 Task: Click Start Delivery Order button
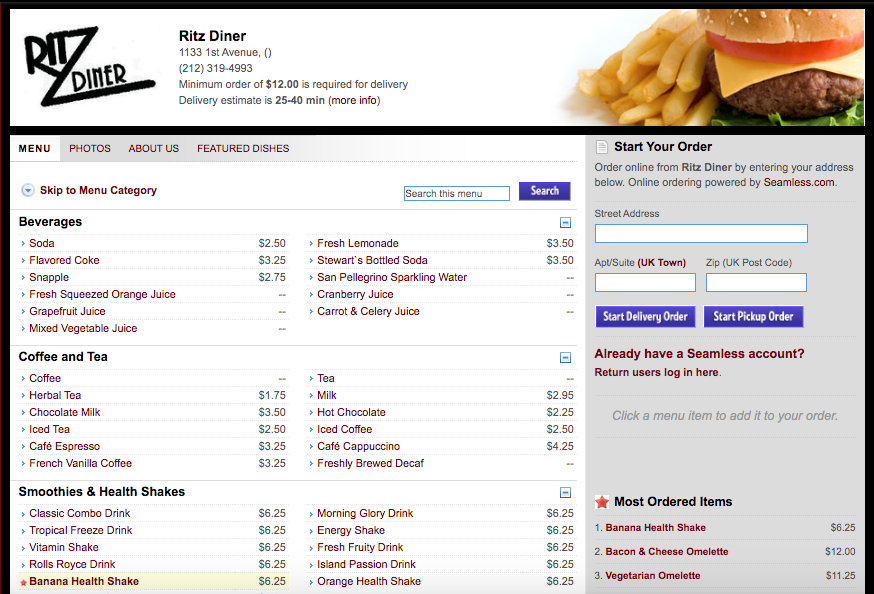point(645,317)
